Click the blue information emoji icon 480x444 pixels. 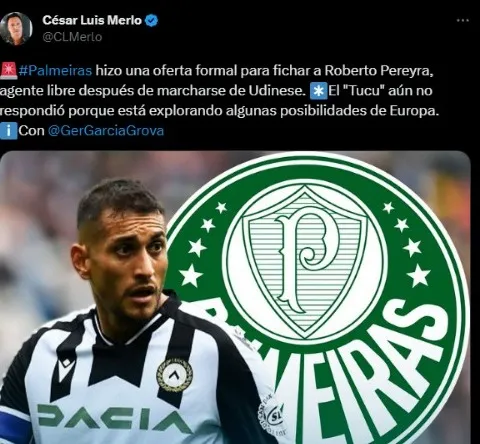[8, 131]
